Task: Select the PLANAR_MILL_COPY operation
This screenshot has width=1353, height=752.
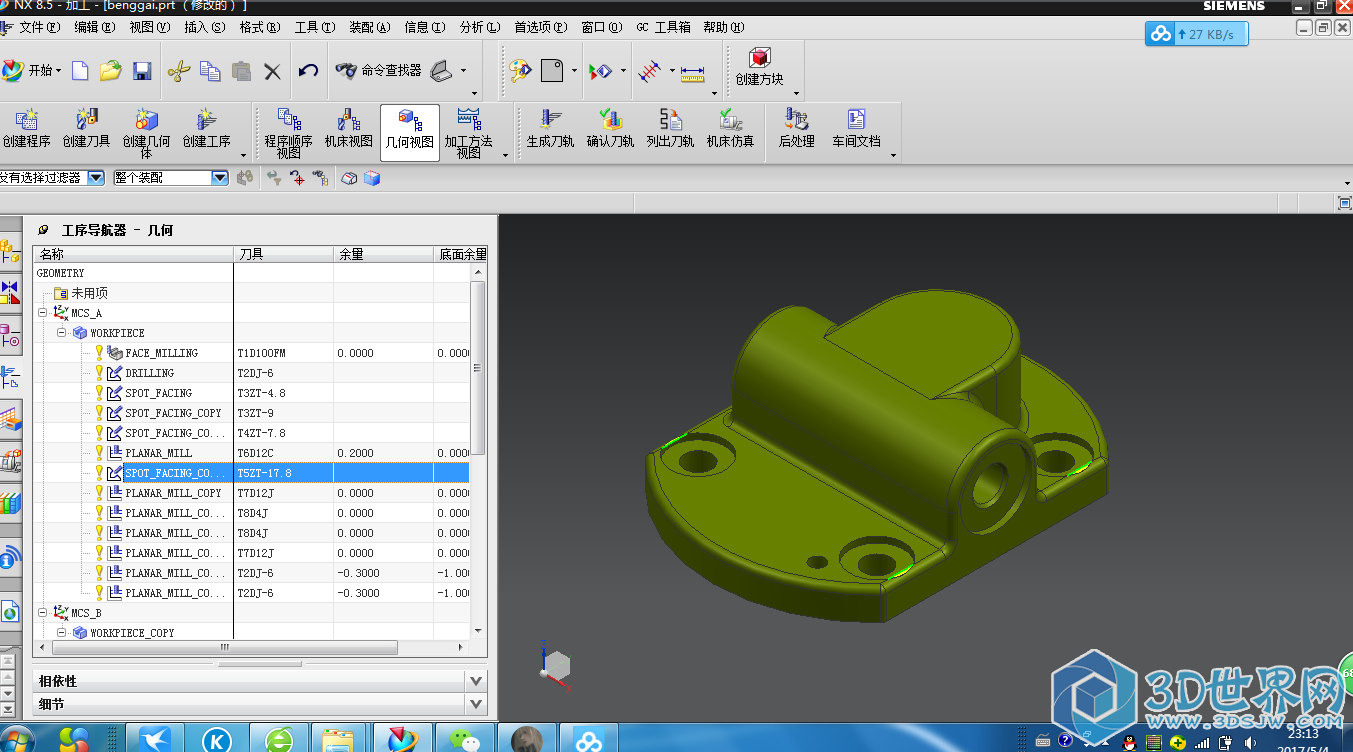Action: [x=173, y=493]
